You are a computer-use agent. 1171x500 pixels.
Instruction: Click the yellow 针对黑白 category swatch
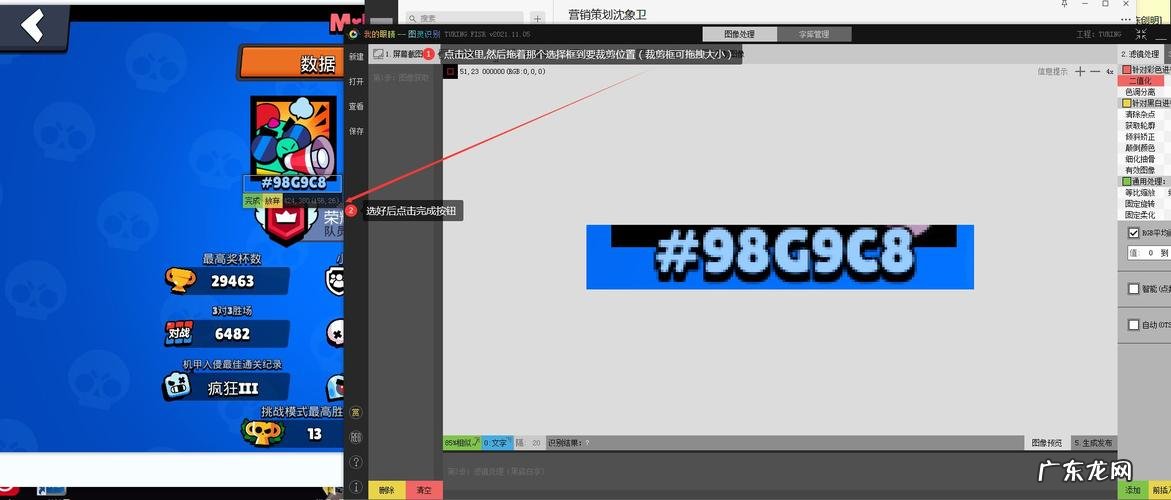click(x=1127, y=103)
